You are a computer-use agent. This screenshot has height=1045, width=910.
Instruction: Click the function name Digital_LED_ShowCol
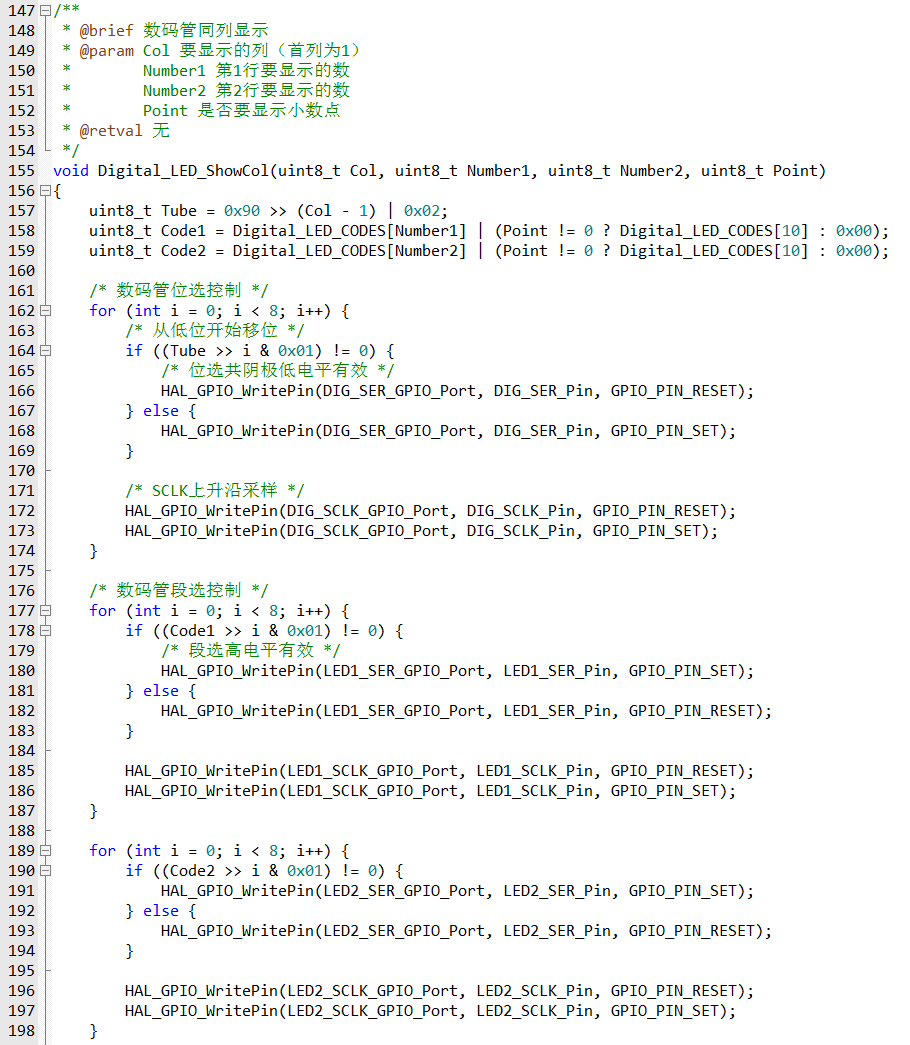[x=183, y=171]
